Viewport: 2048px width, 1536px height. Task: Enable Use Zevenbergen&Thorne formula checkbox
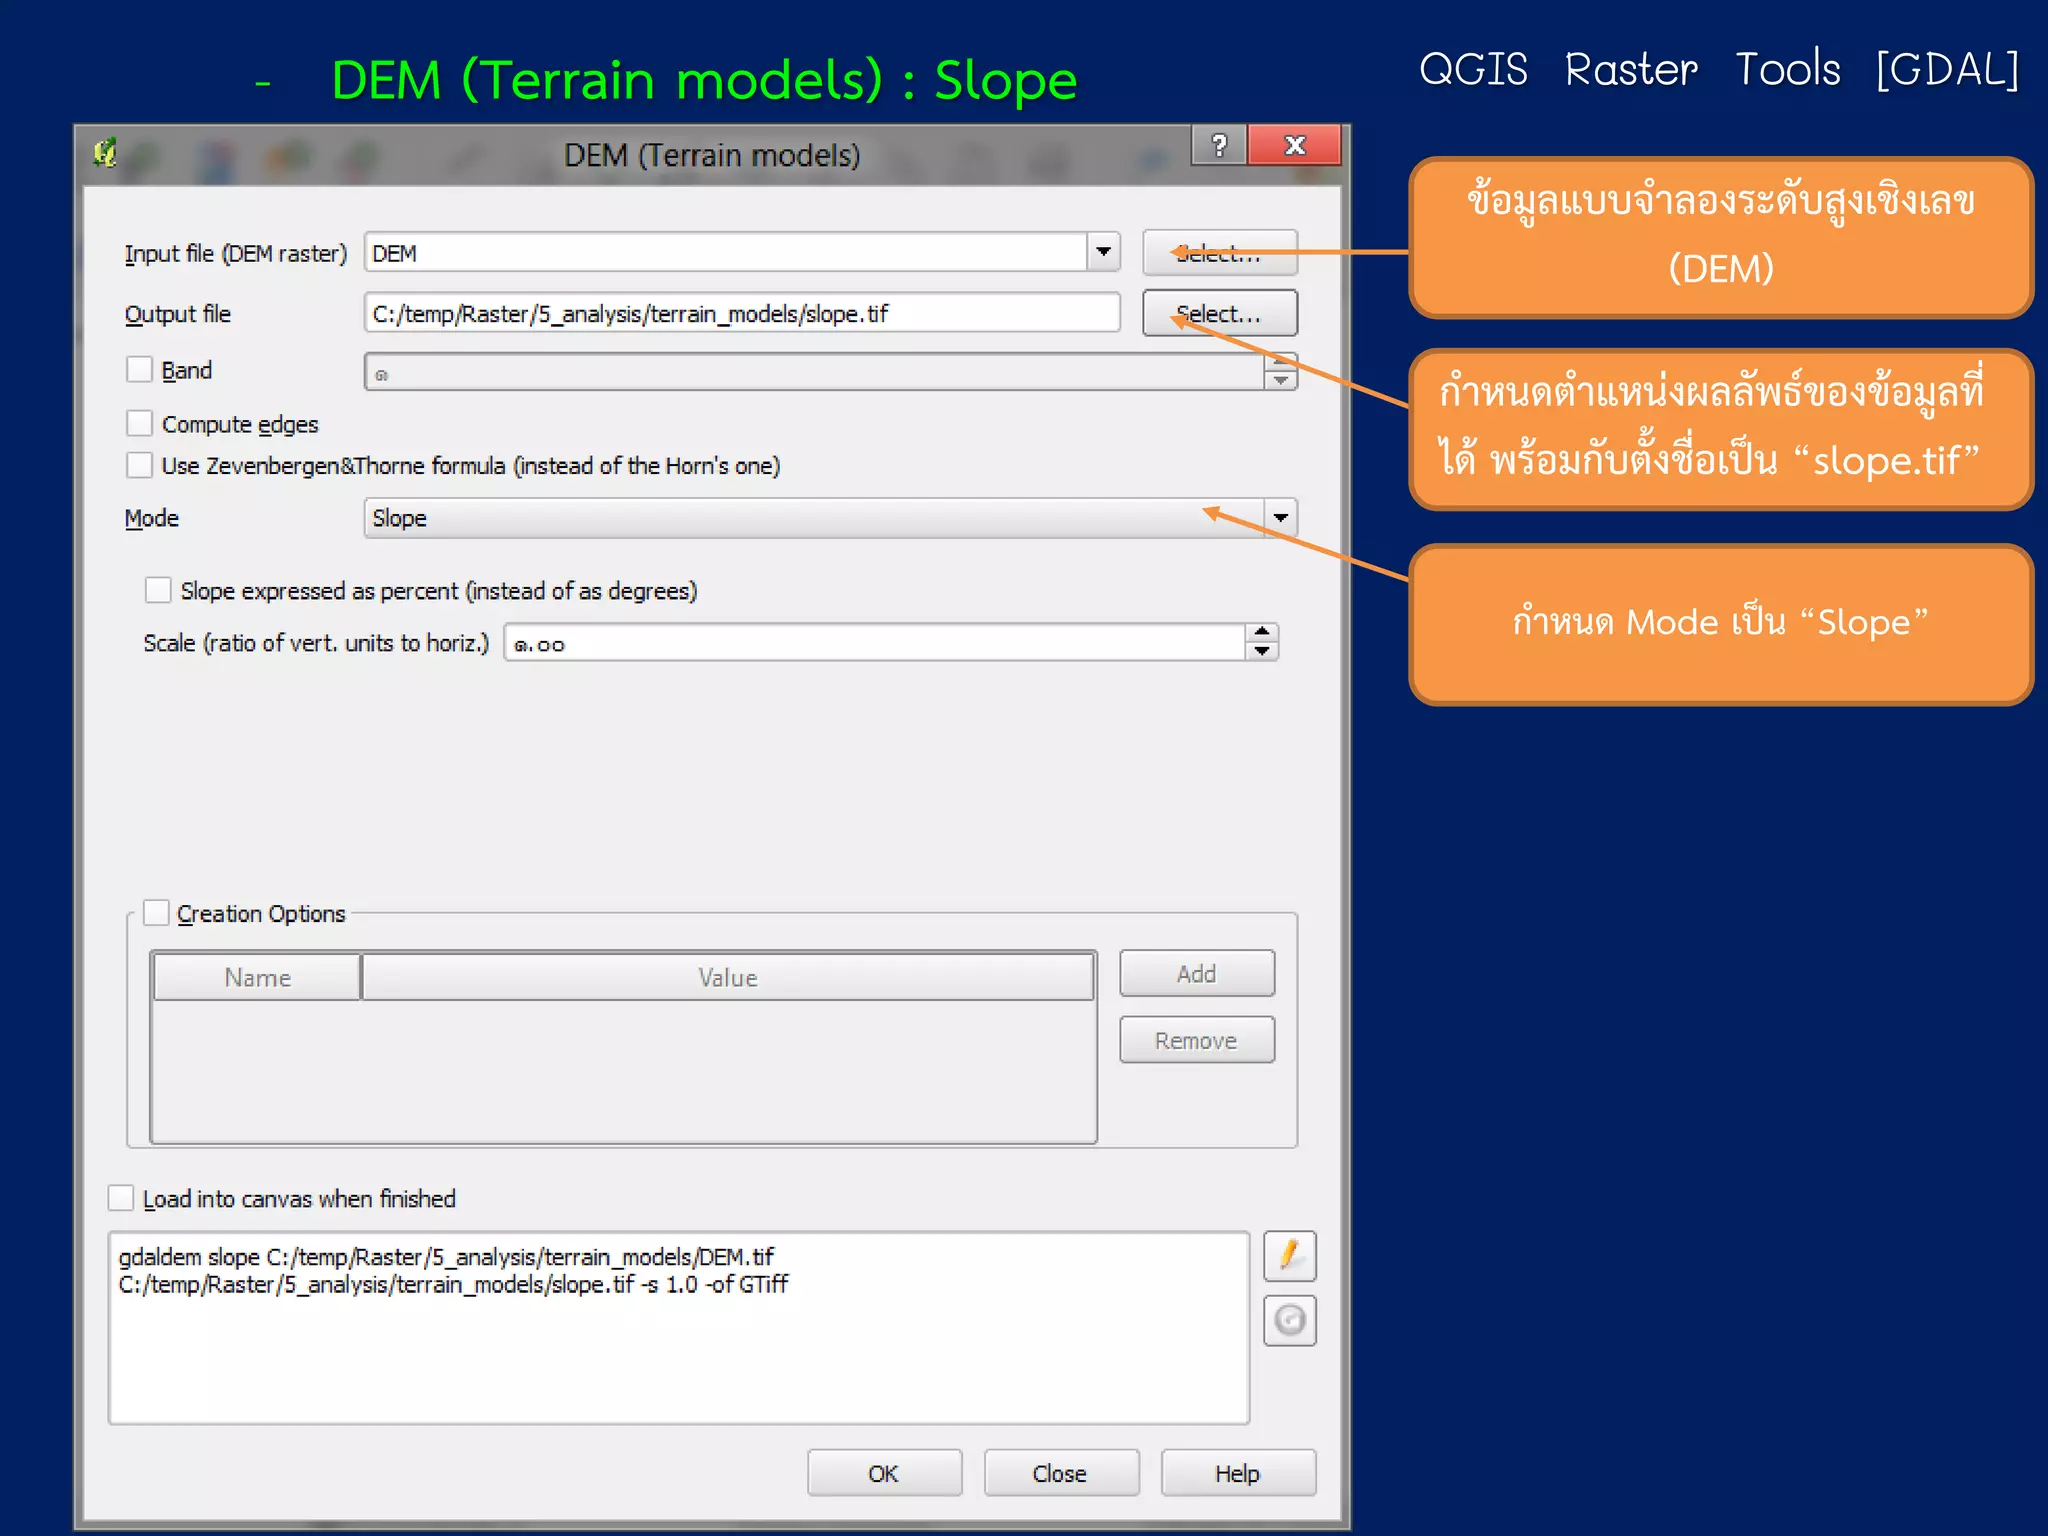click(139, 465)
